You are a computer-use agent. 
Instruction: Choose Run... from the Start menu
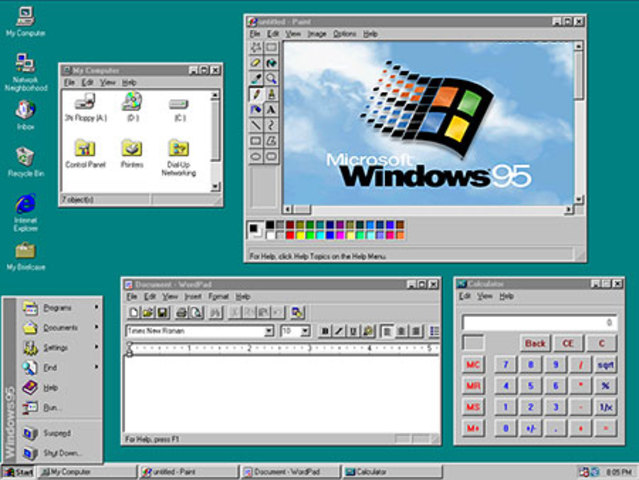tap(61, 407)
